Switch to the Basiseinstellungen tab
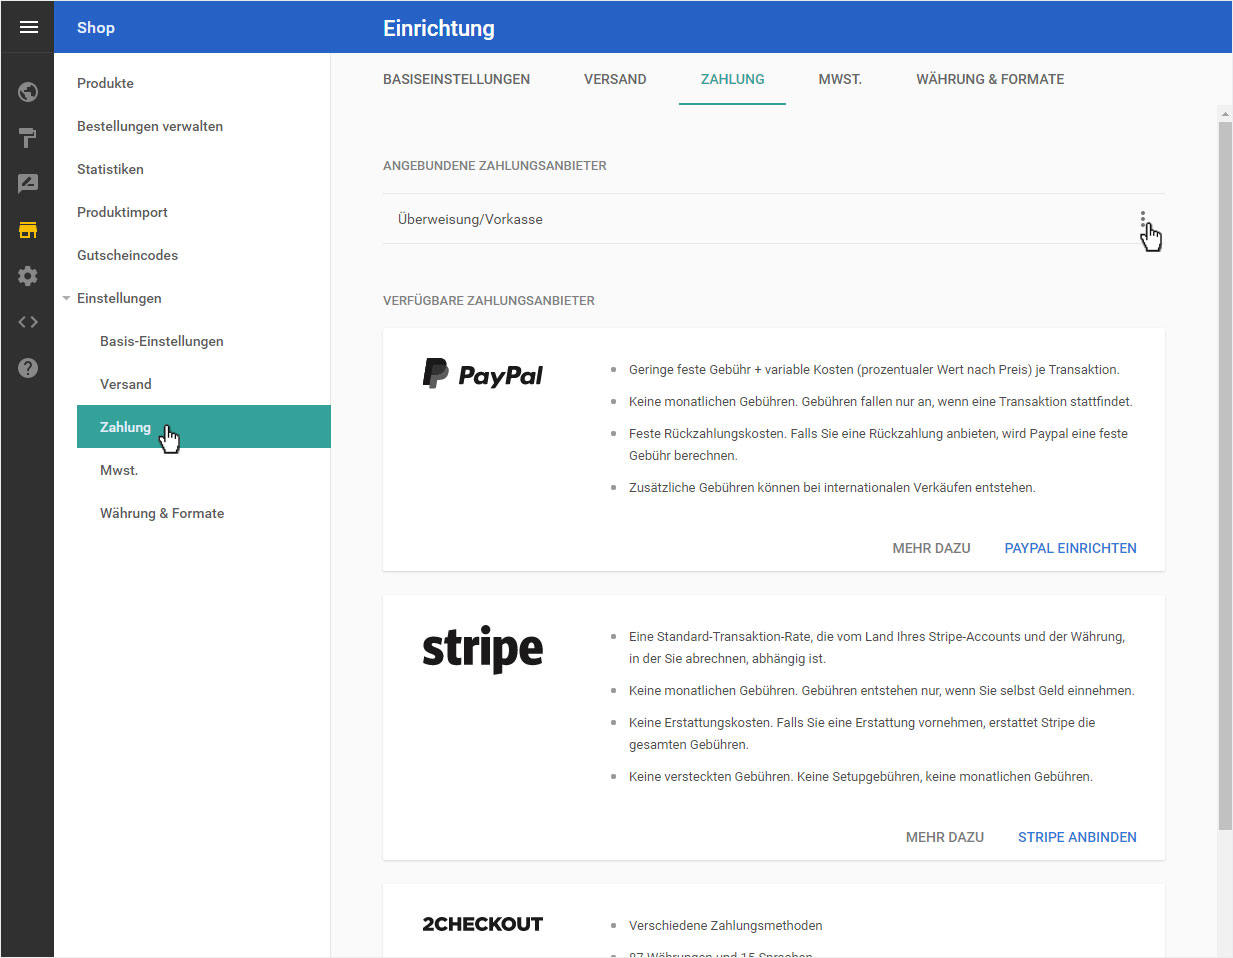 (x=457, y=79)
